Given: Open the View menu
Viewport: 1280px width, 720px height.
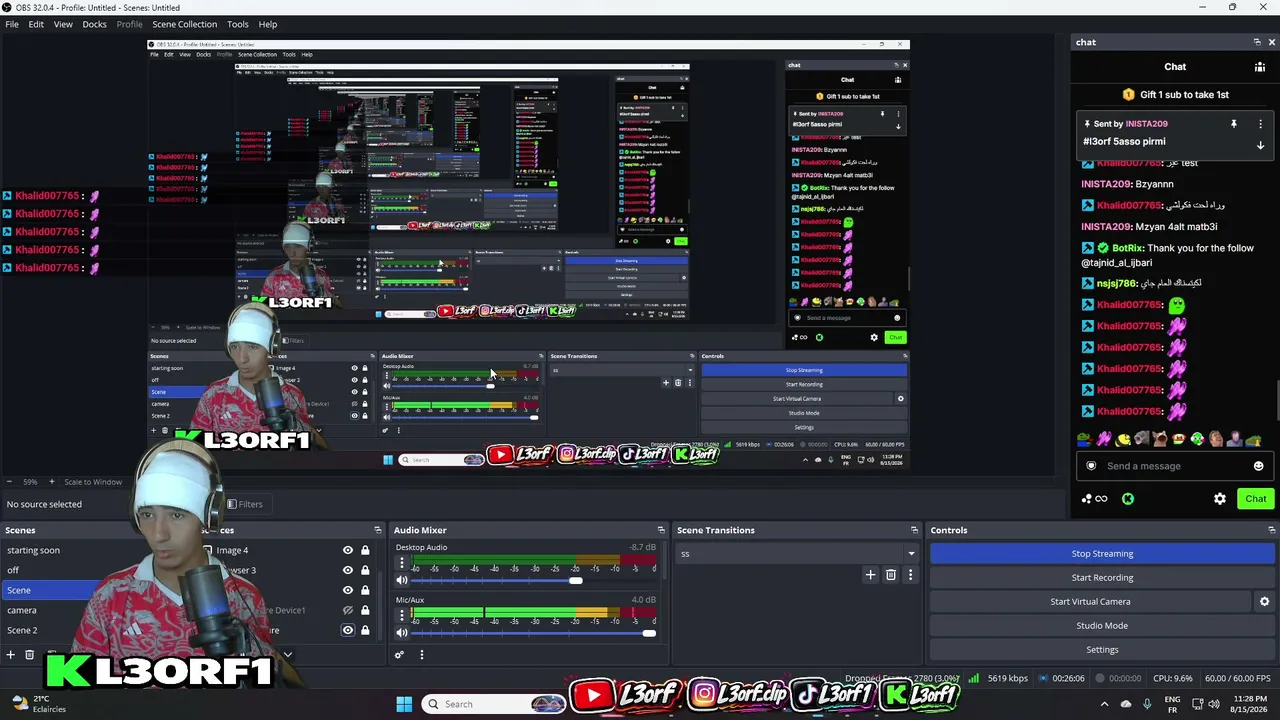Looking at the screenshot, I should [63, 24].
